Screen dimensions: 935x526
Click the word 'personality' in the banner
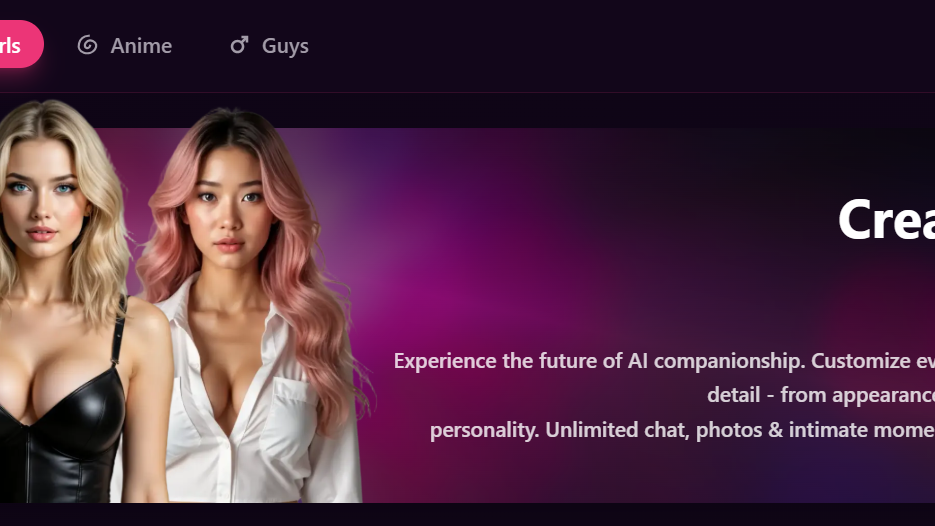[x=484, y=430]
